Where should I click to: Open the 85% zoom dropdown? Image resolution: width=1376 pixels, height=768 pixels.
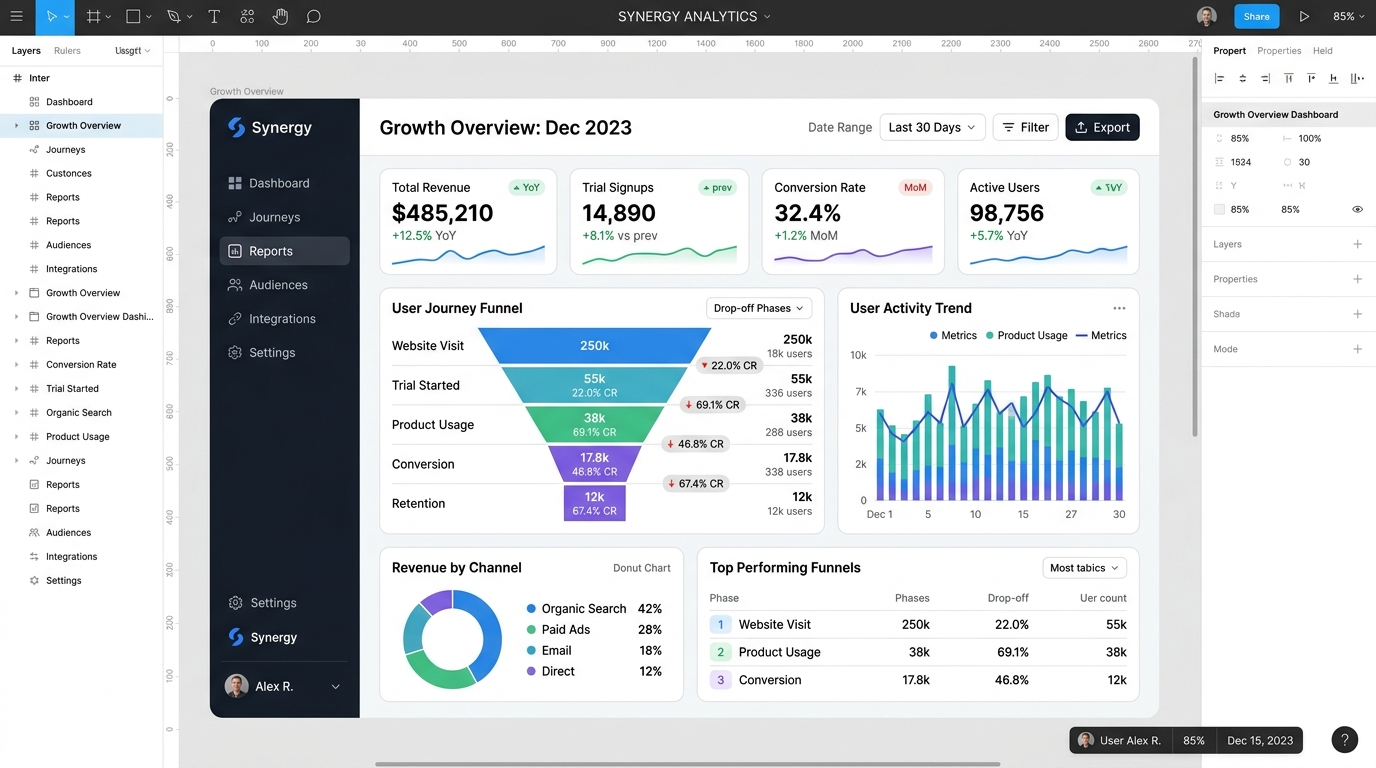point(1348,17)
